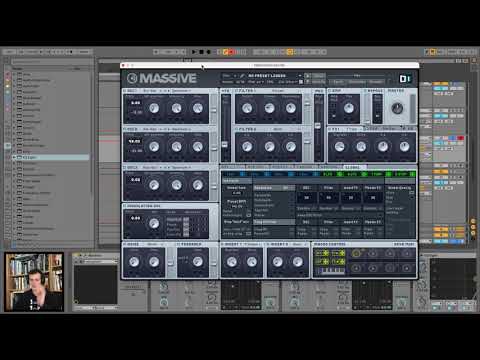The image size is (480, 360).
Task: Click FX1 last knob
Action: (x=404, y=147)
